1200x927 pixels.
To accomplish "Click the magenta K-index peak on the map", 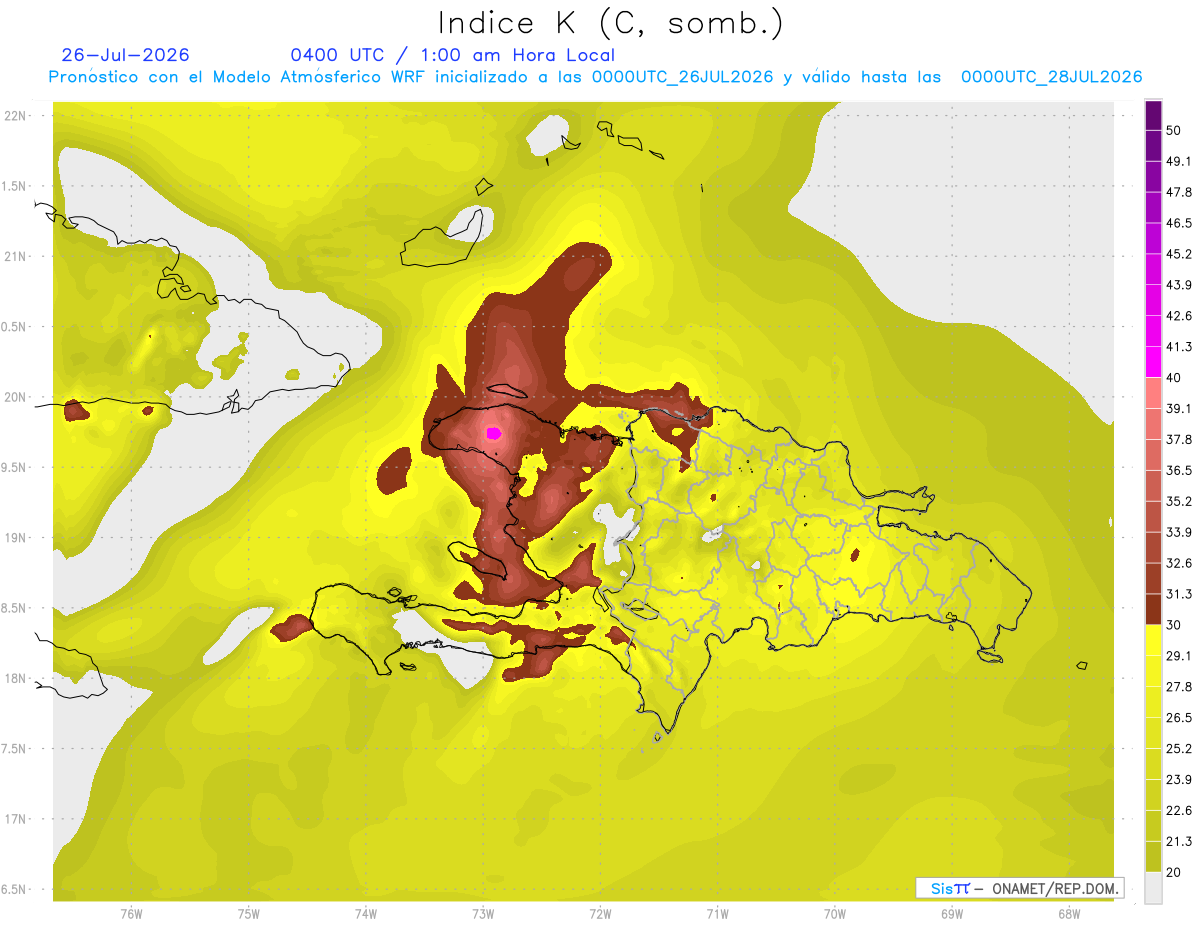I will click(493, 433).
